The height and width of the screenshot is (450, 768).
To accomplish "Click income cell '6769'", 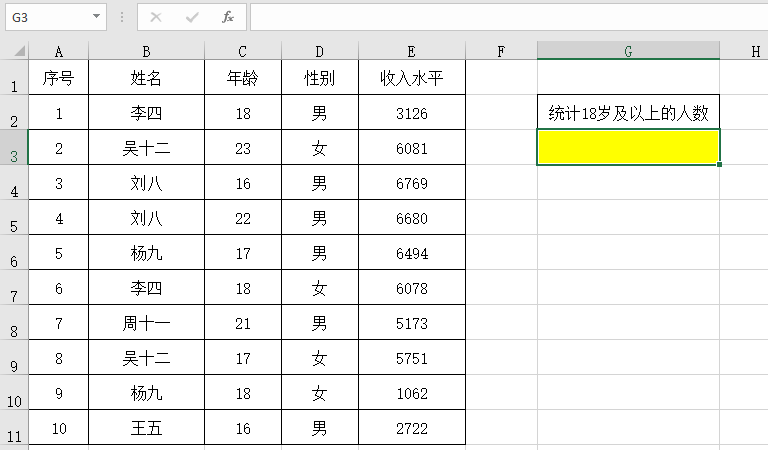I will (x=412, y=183).
